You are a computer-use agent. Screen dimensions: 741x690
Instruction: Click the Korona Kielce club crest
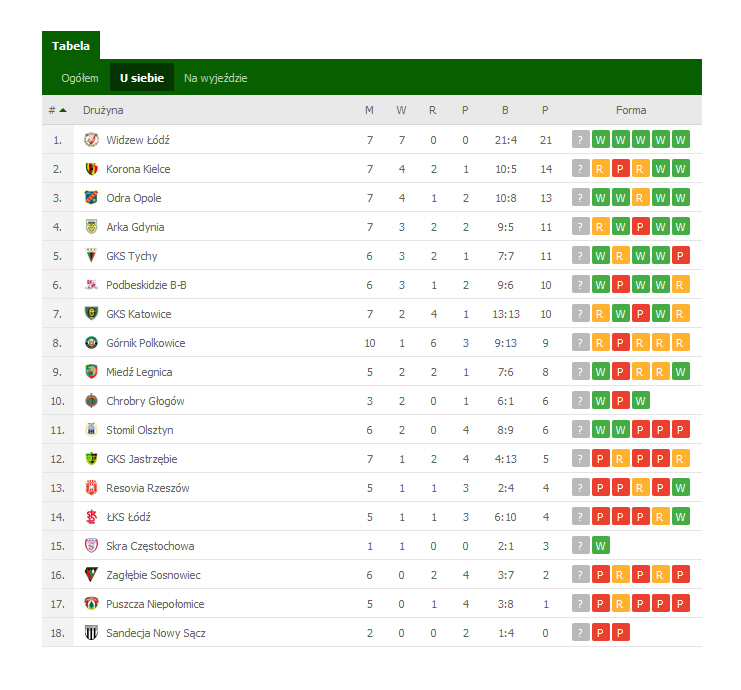point(92,169)
